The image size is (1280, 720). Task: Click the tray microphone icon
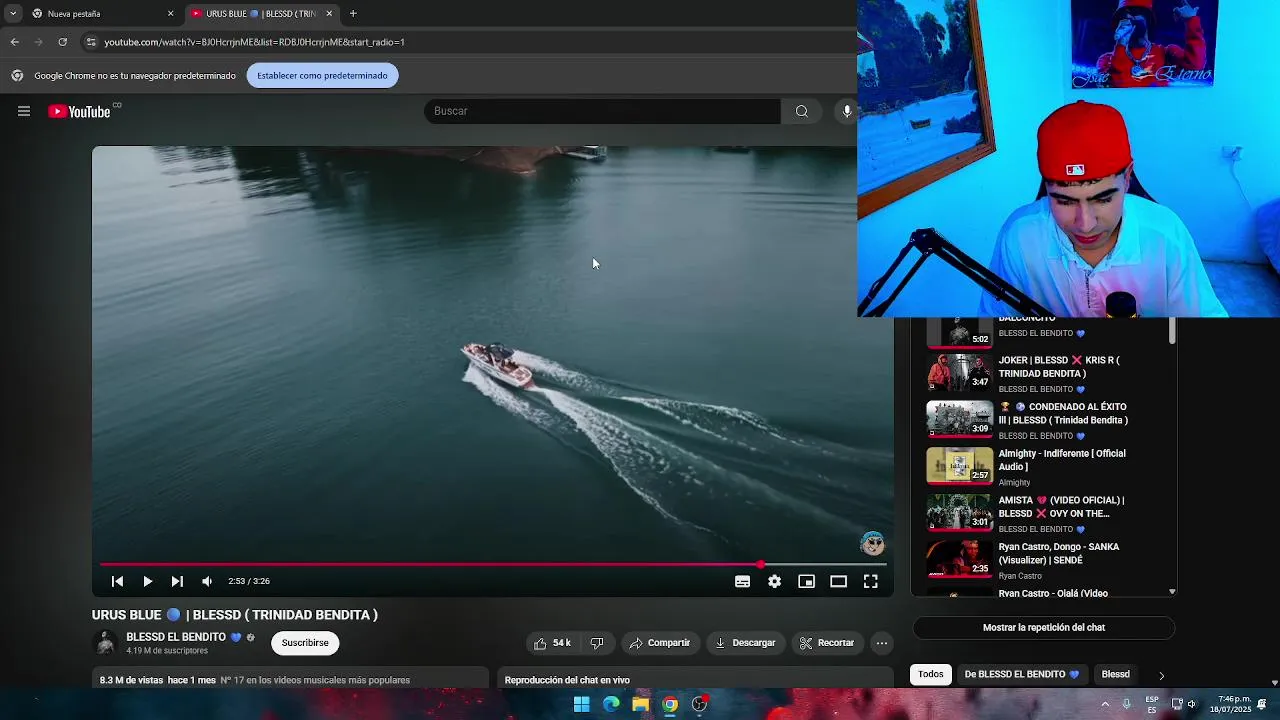(1127, 704)
